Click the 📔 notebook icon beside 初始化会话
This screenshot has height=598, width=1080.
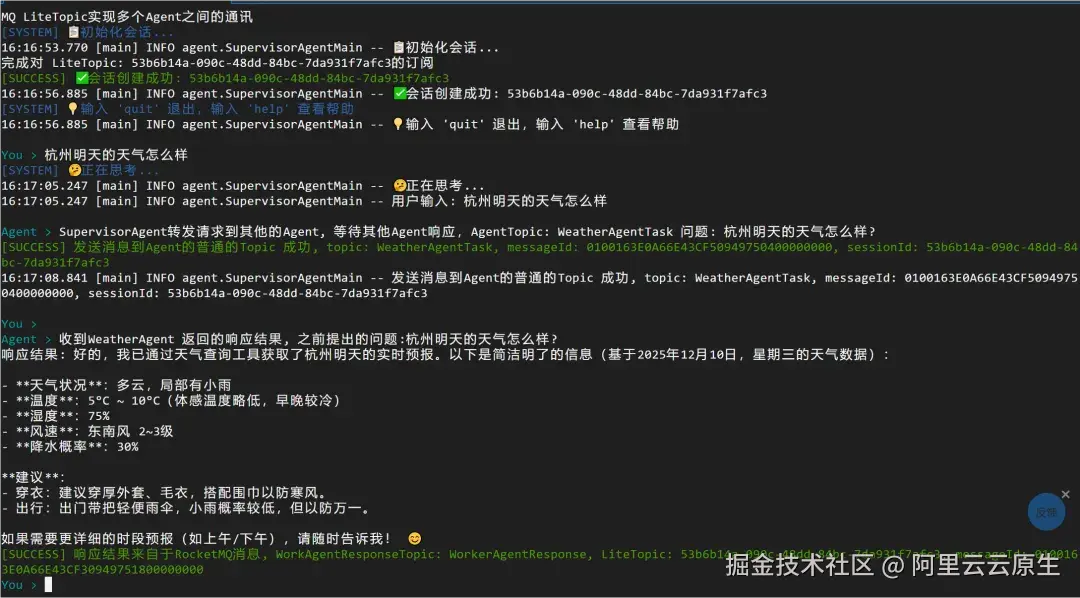72,30
